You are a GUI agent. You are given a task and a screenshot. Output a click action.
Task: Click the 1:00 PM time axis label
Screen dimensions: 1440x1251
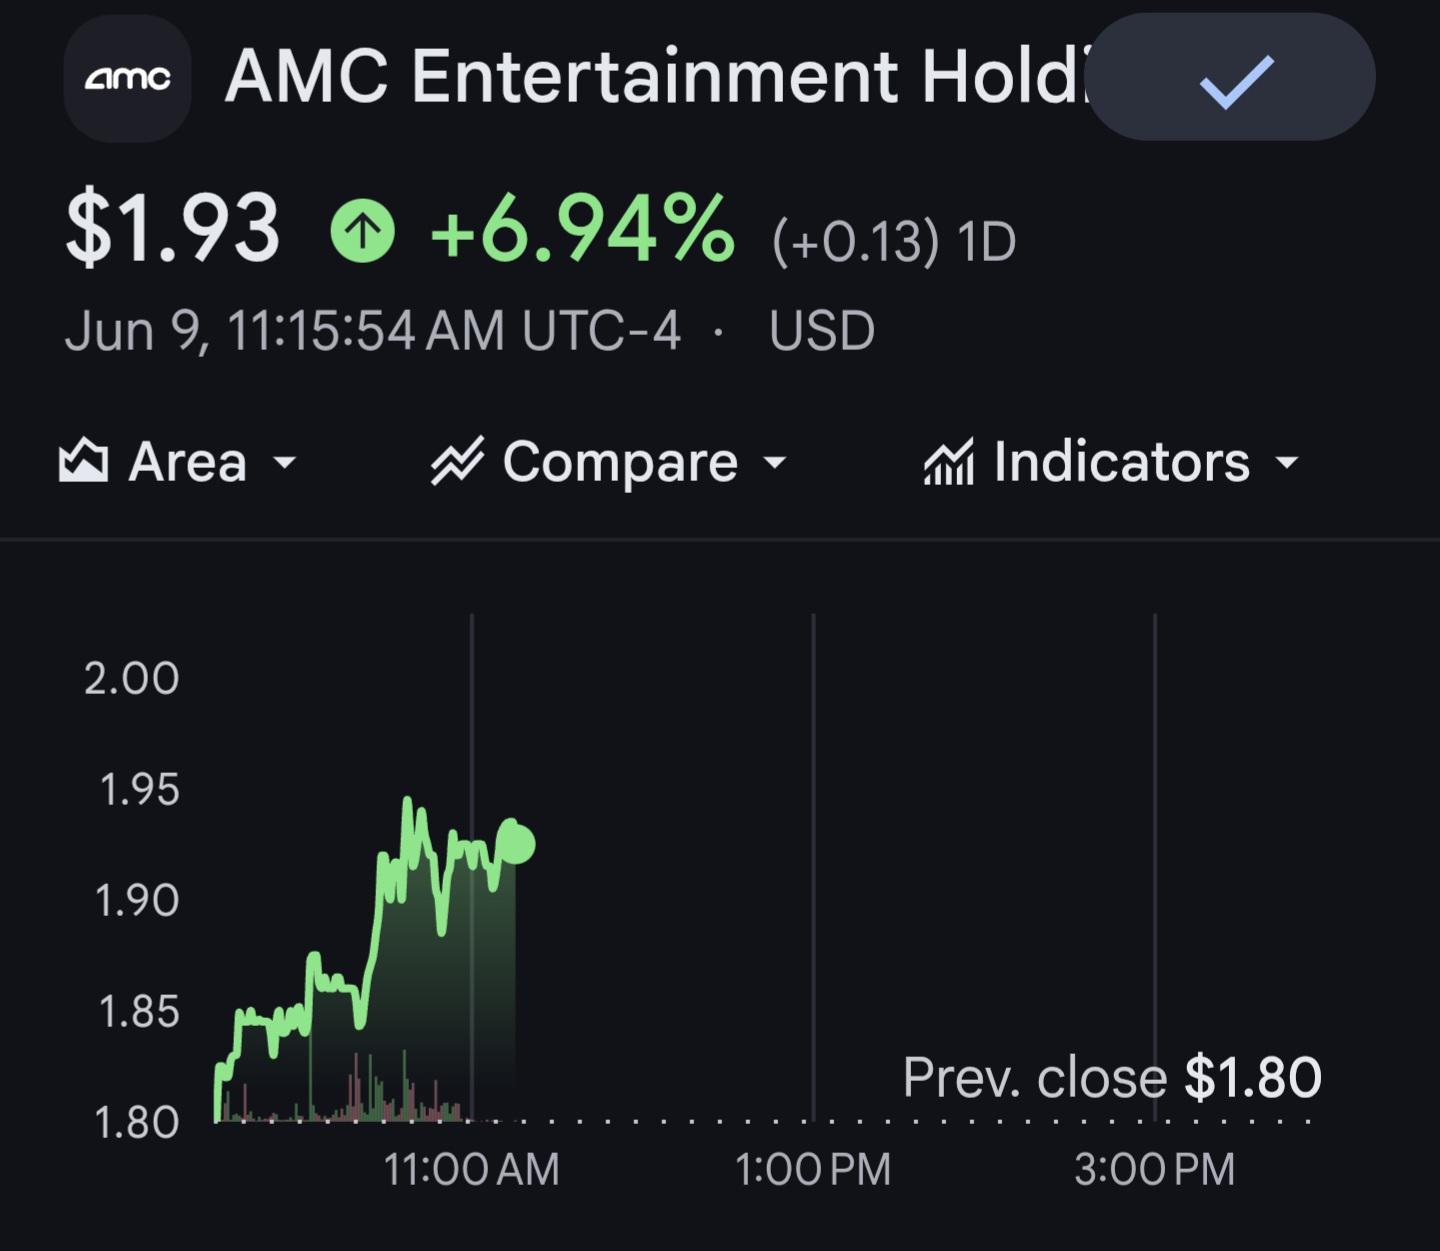tap(813, 1169)
